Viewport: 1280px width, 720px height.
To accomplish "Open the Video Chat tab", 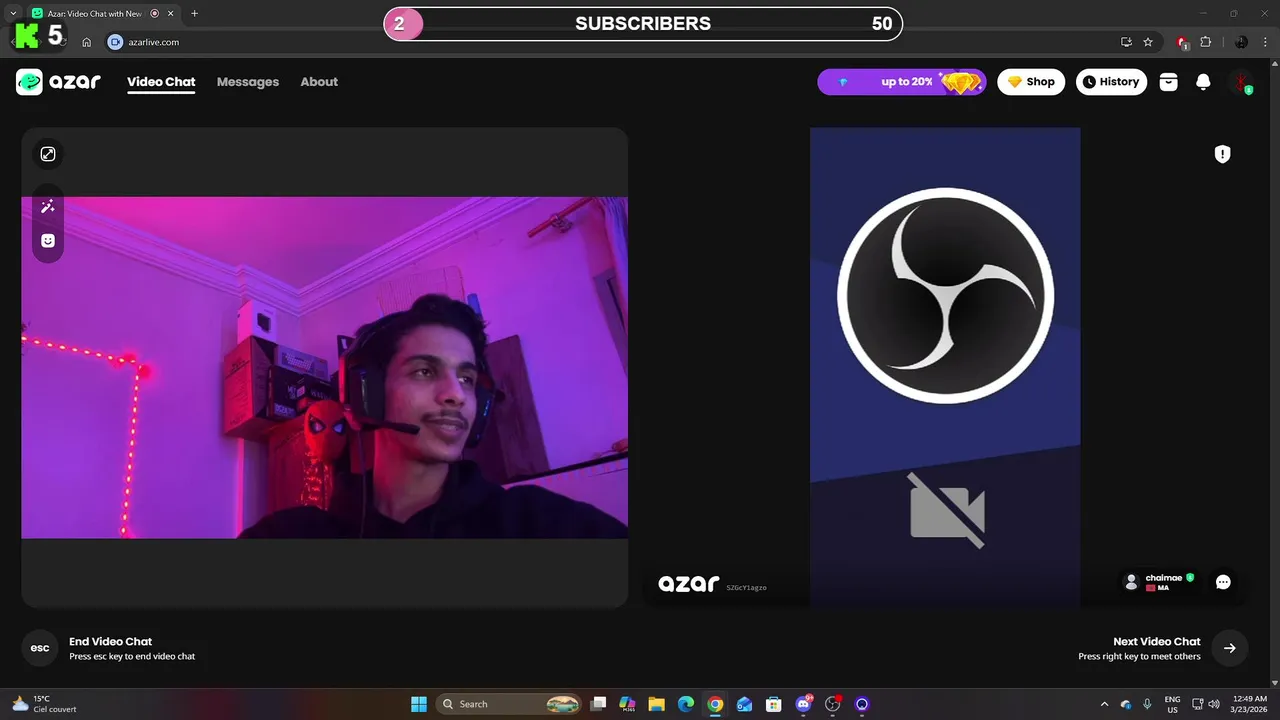I will pyautogui.click(x=161, y=82).
